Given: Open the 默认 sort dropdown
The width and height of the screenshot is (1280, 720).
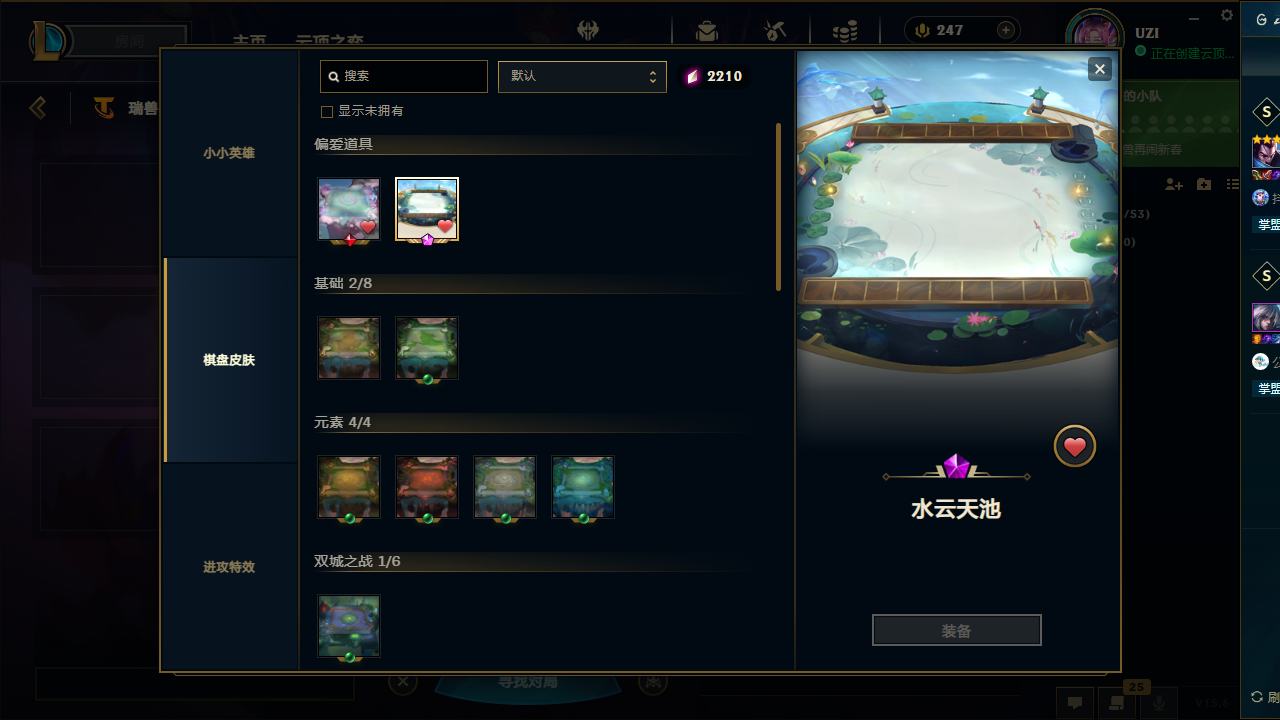Looking at the screenshot, I should [582, 76].
